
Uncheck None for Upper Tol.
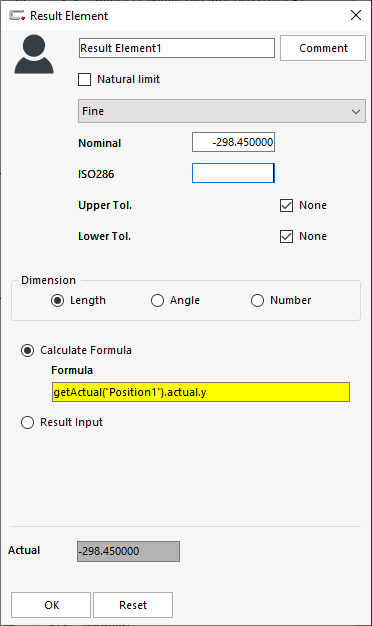pos(287,205)
